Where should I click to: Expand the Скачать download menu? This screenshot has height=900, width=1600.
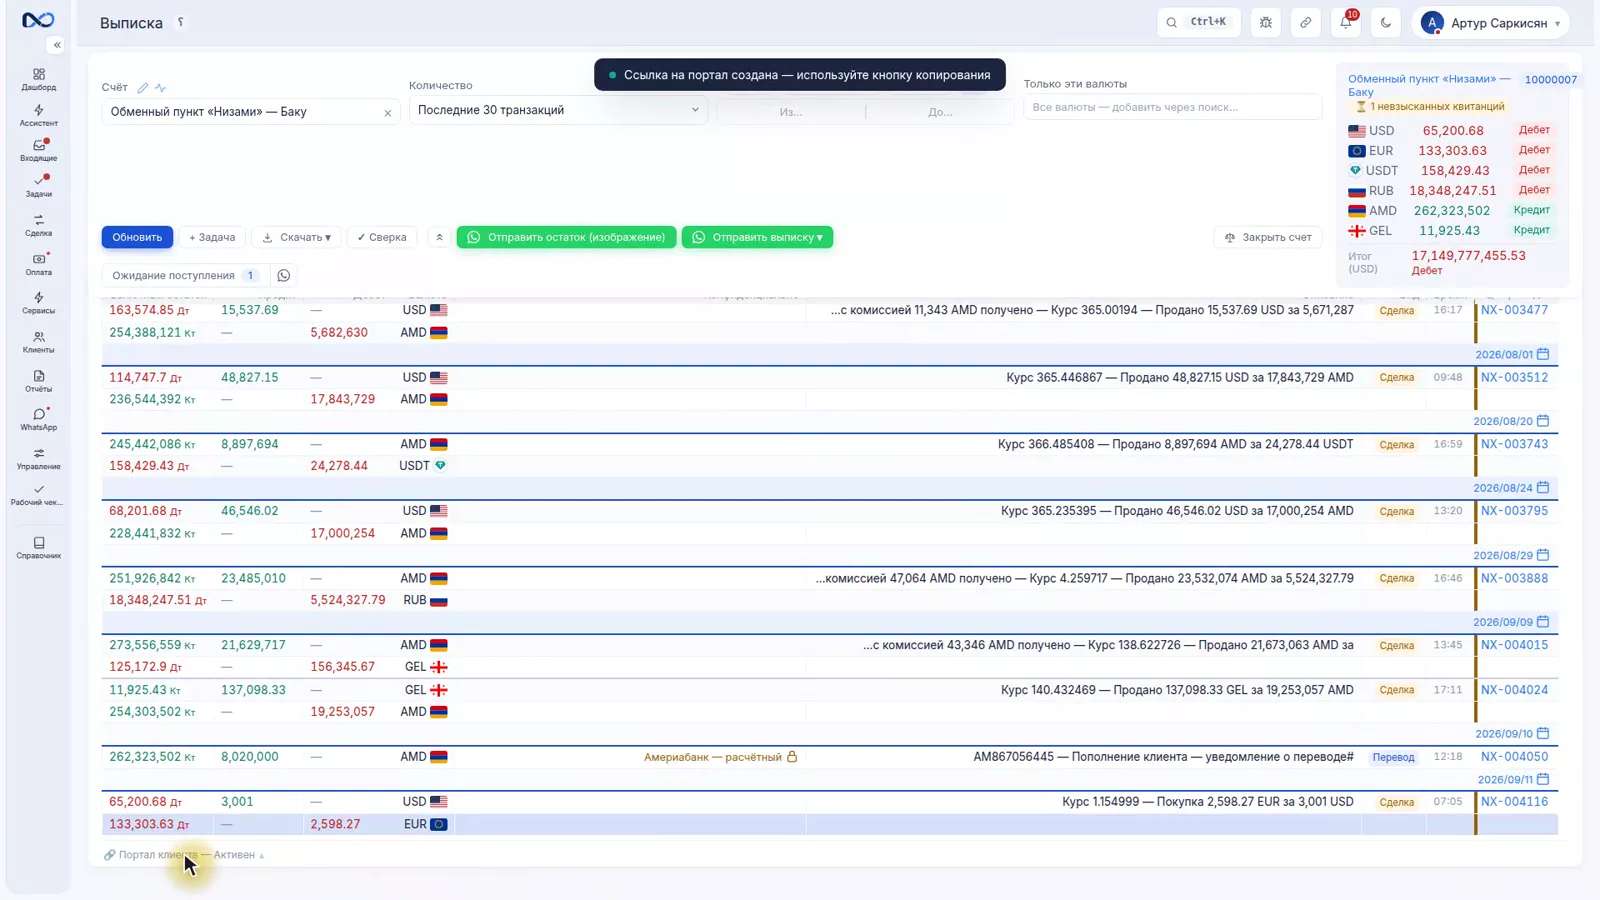click(x=297, y=237)
